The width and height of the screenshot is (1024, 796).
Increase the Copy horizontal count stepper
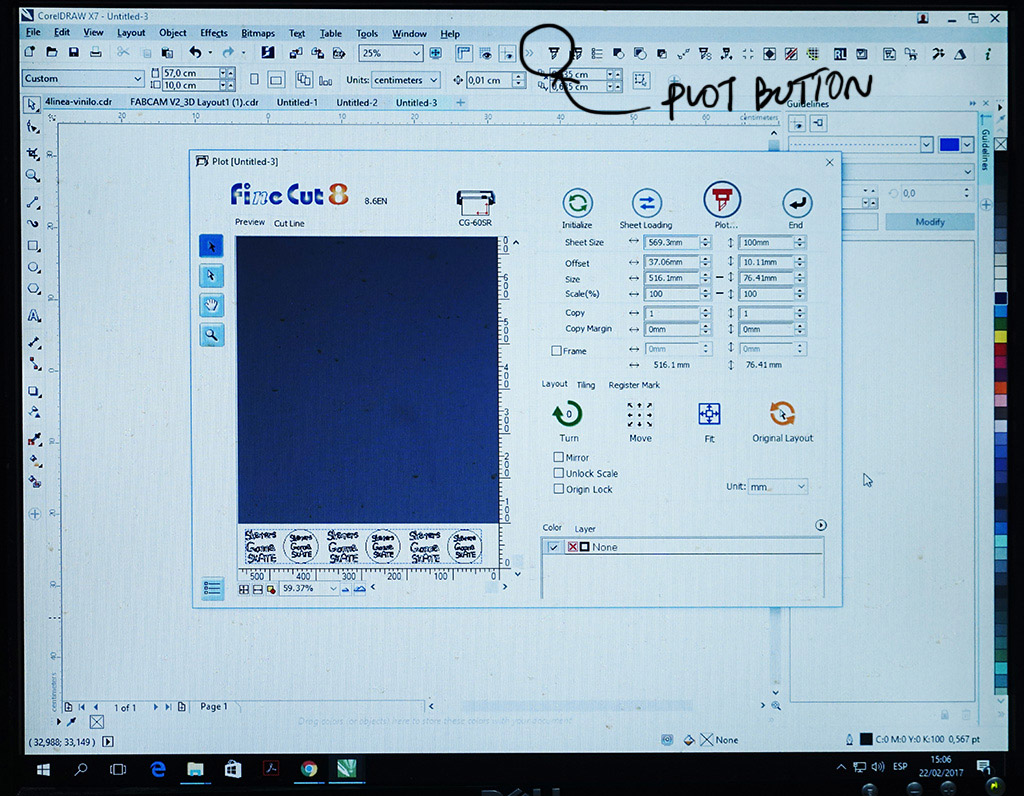[705, 310]
